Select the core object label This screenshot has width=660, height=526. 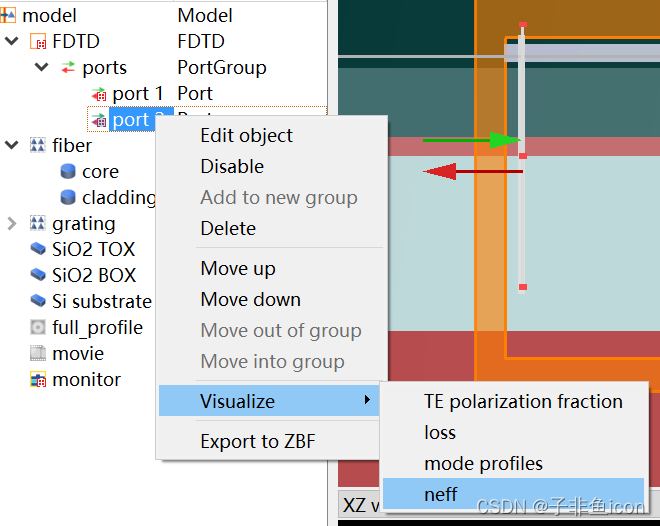100,172
